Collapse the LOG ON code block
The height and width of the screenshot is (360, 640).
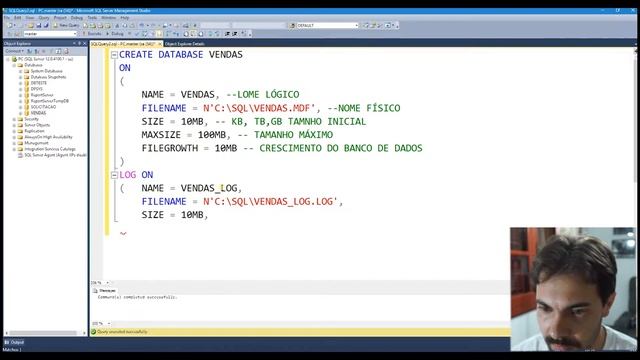(x=114, y=175)
